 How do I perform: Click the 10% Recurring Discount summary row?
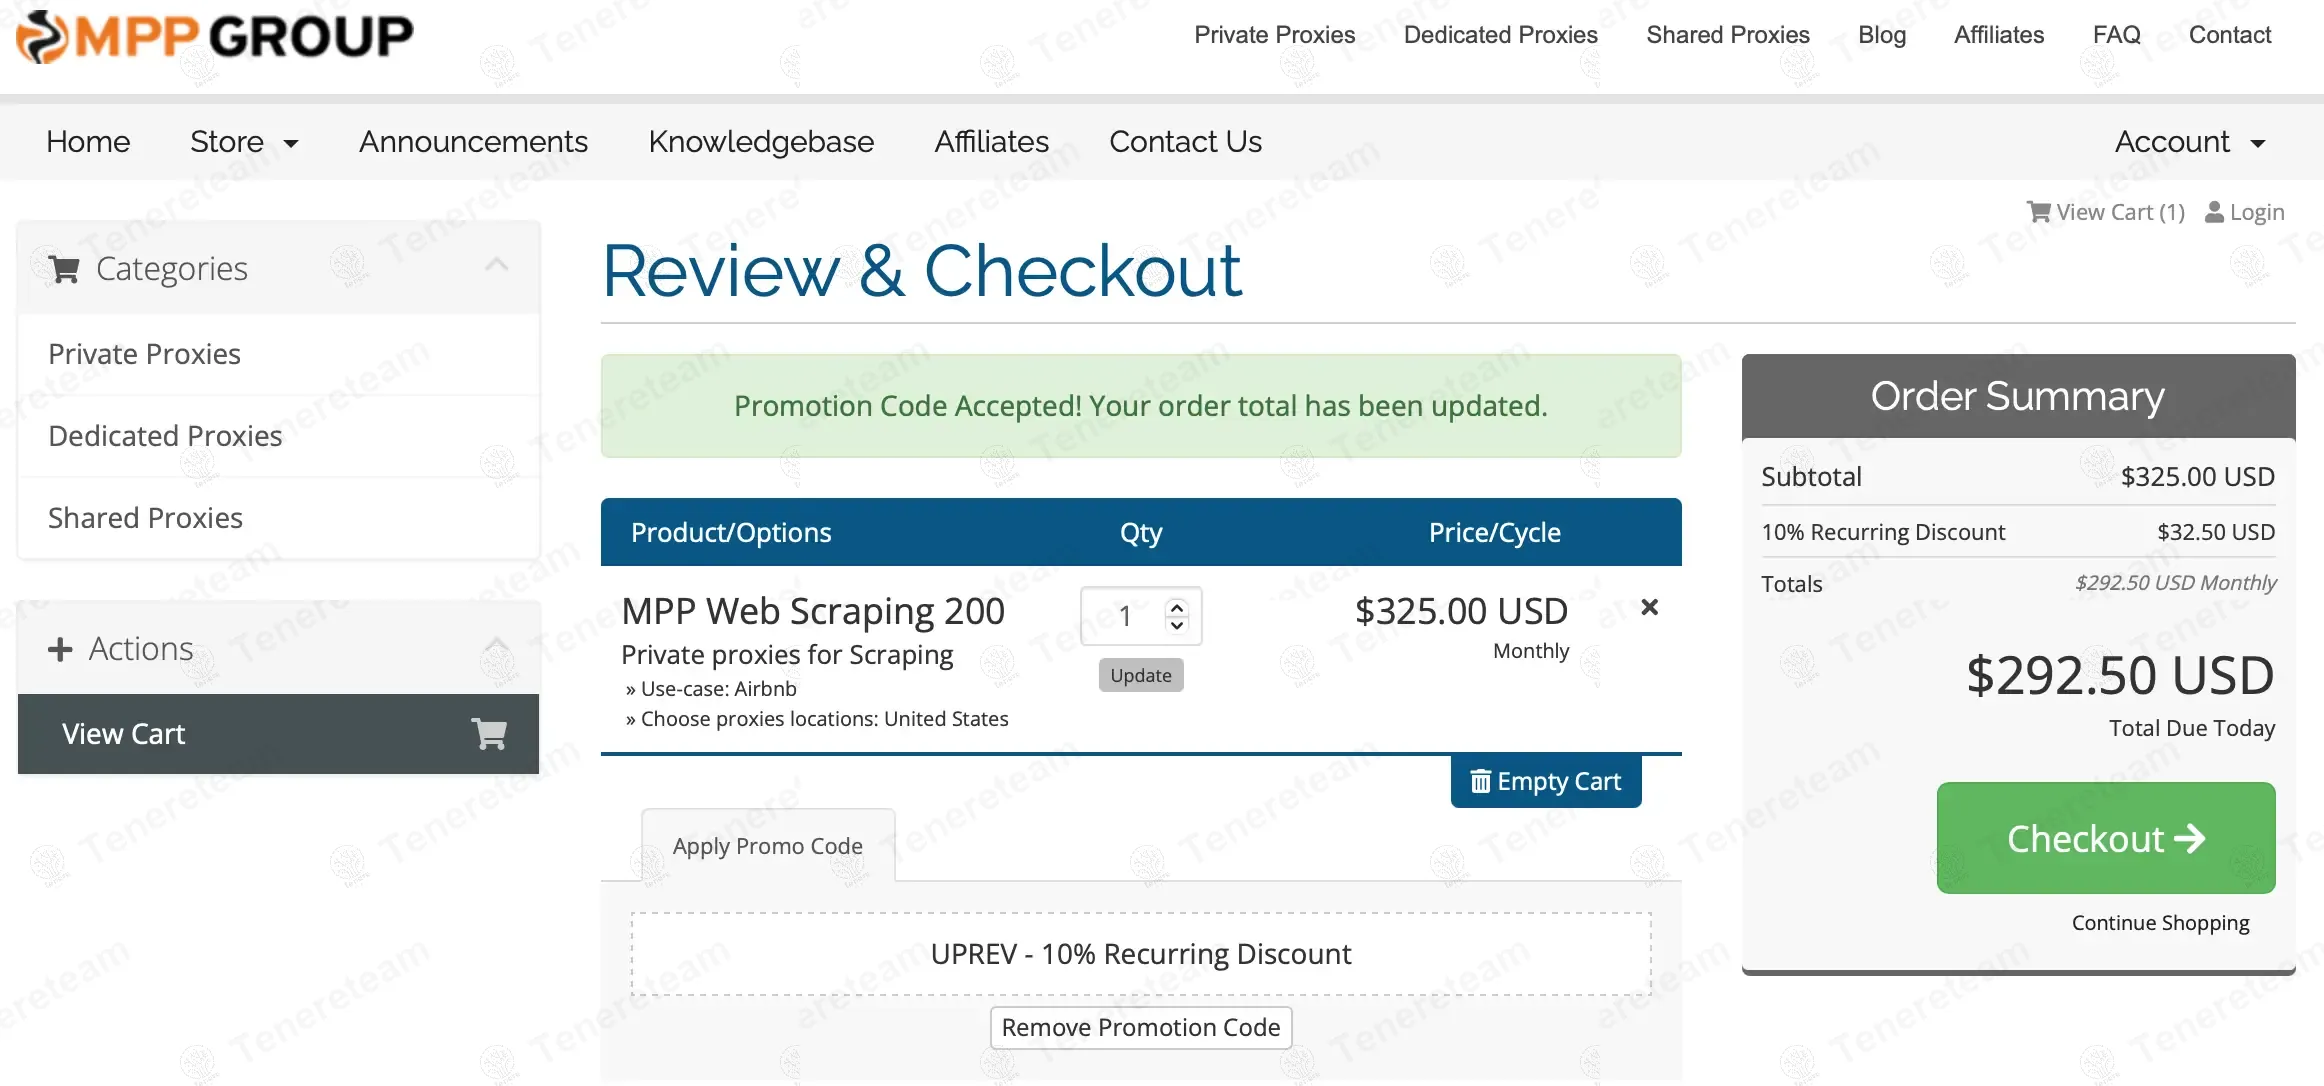2018,532
